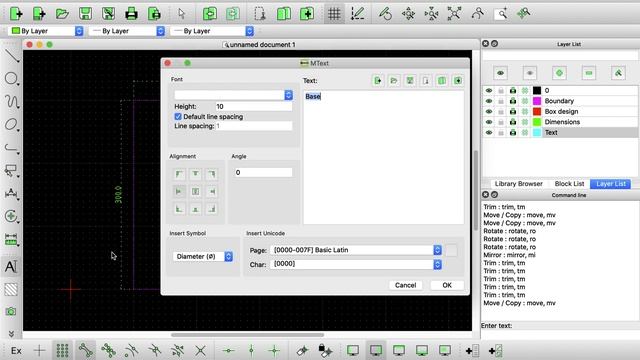Image resolution: width=640 pixels, height=360 pixels.
Task: Select the Insert Image camera tool
Action: coord(11,311)
